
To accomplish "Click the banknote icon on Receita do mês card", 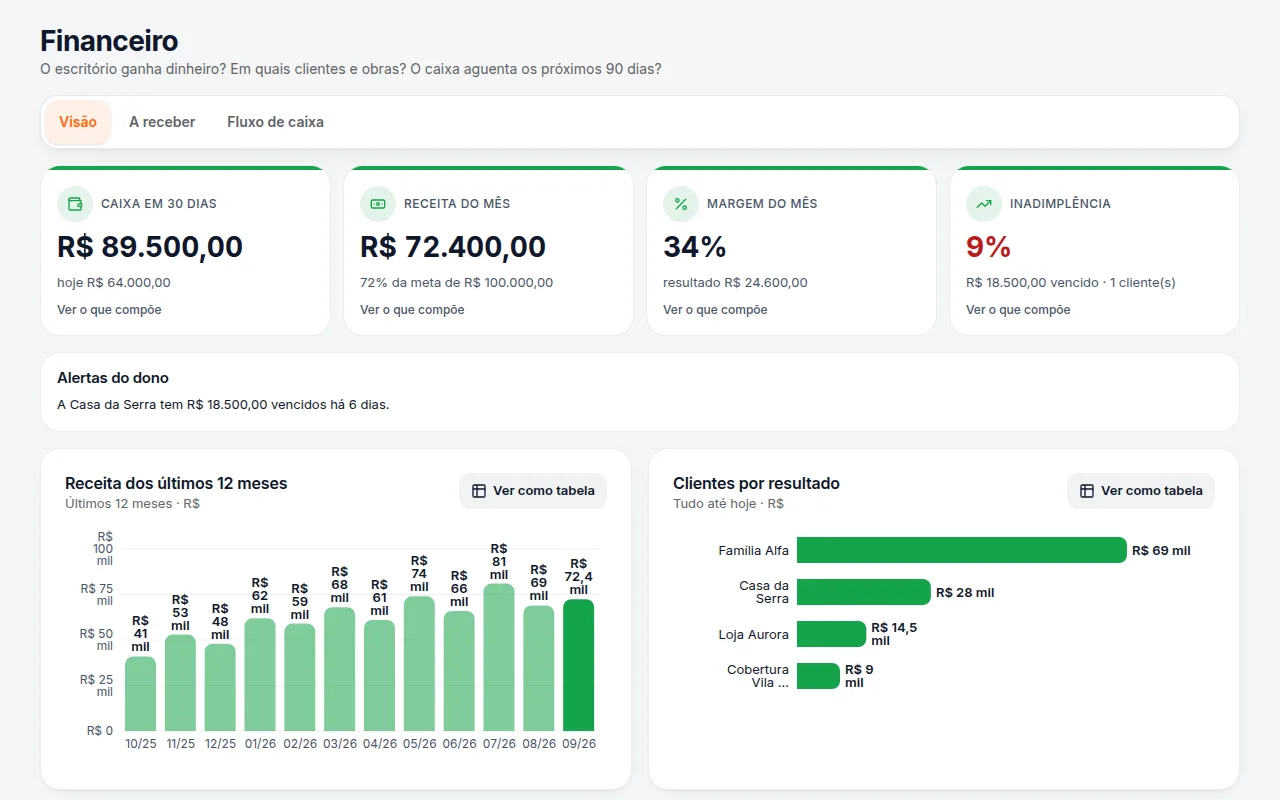I will point(378,204).
